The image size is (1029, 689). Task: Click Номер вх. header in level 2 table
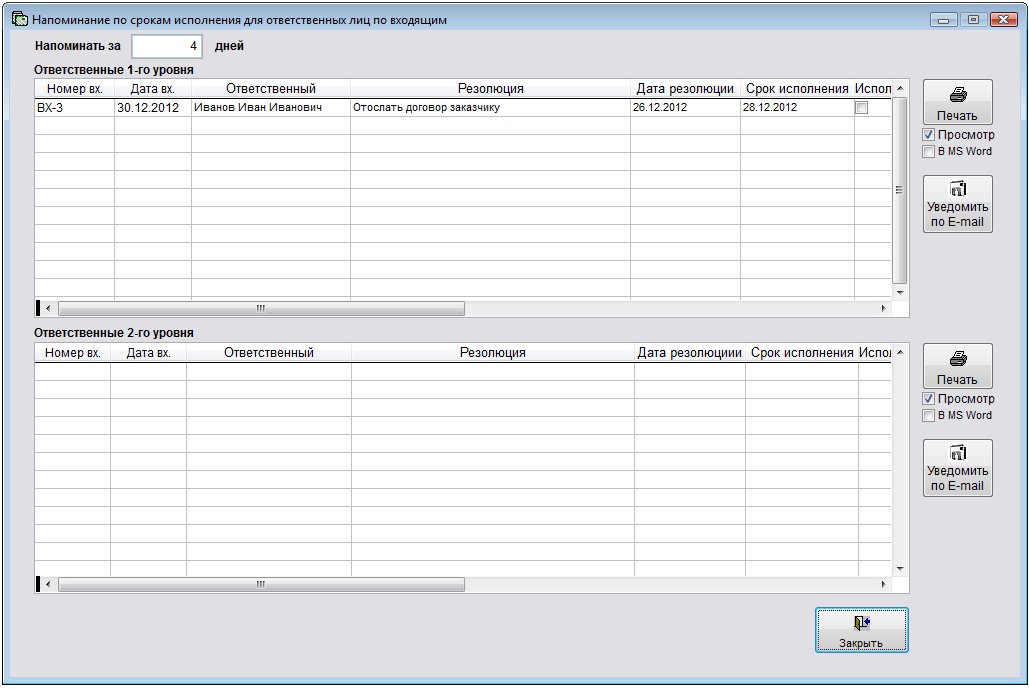[x=72, y=352]
